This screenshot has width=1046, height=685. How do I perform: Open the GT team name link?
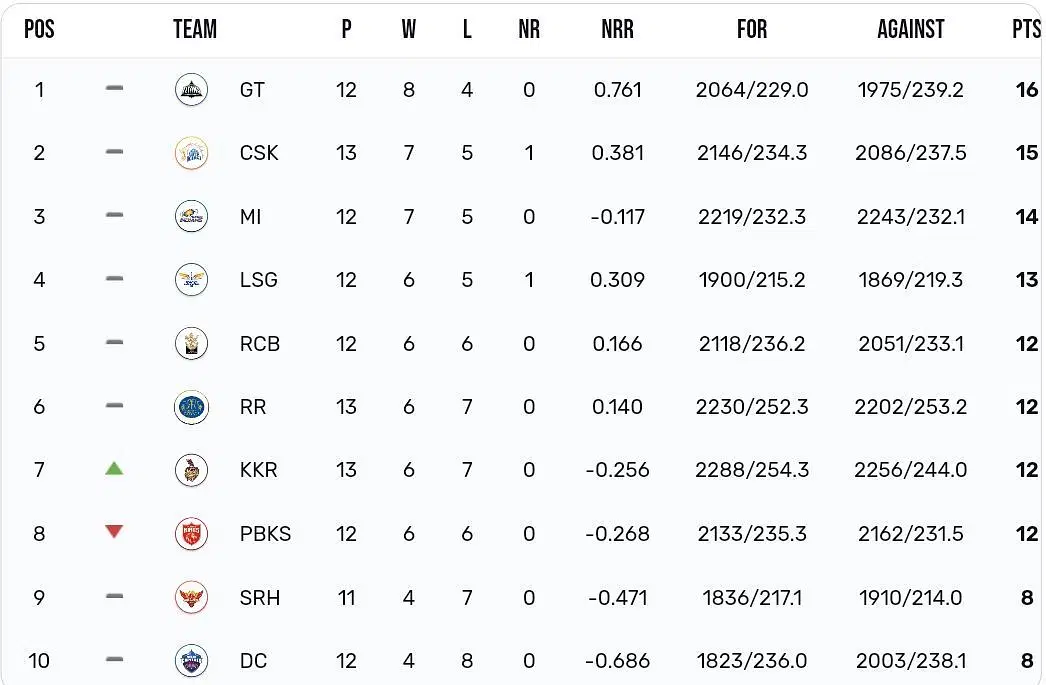[252, 90]
